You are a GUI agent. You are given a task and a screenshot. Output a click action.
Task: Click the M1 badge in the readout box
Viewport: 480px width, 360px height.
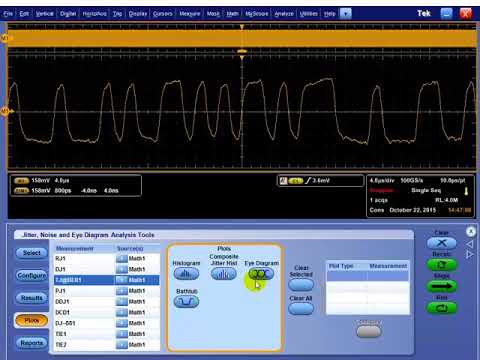click(x=21, y=180)
